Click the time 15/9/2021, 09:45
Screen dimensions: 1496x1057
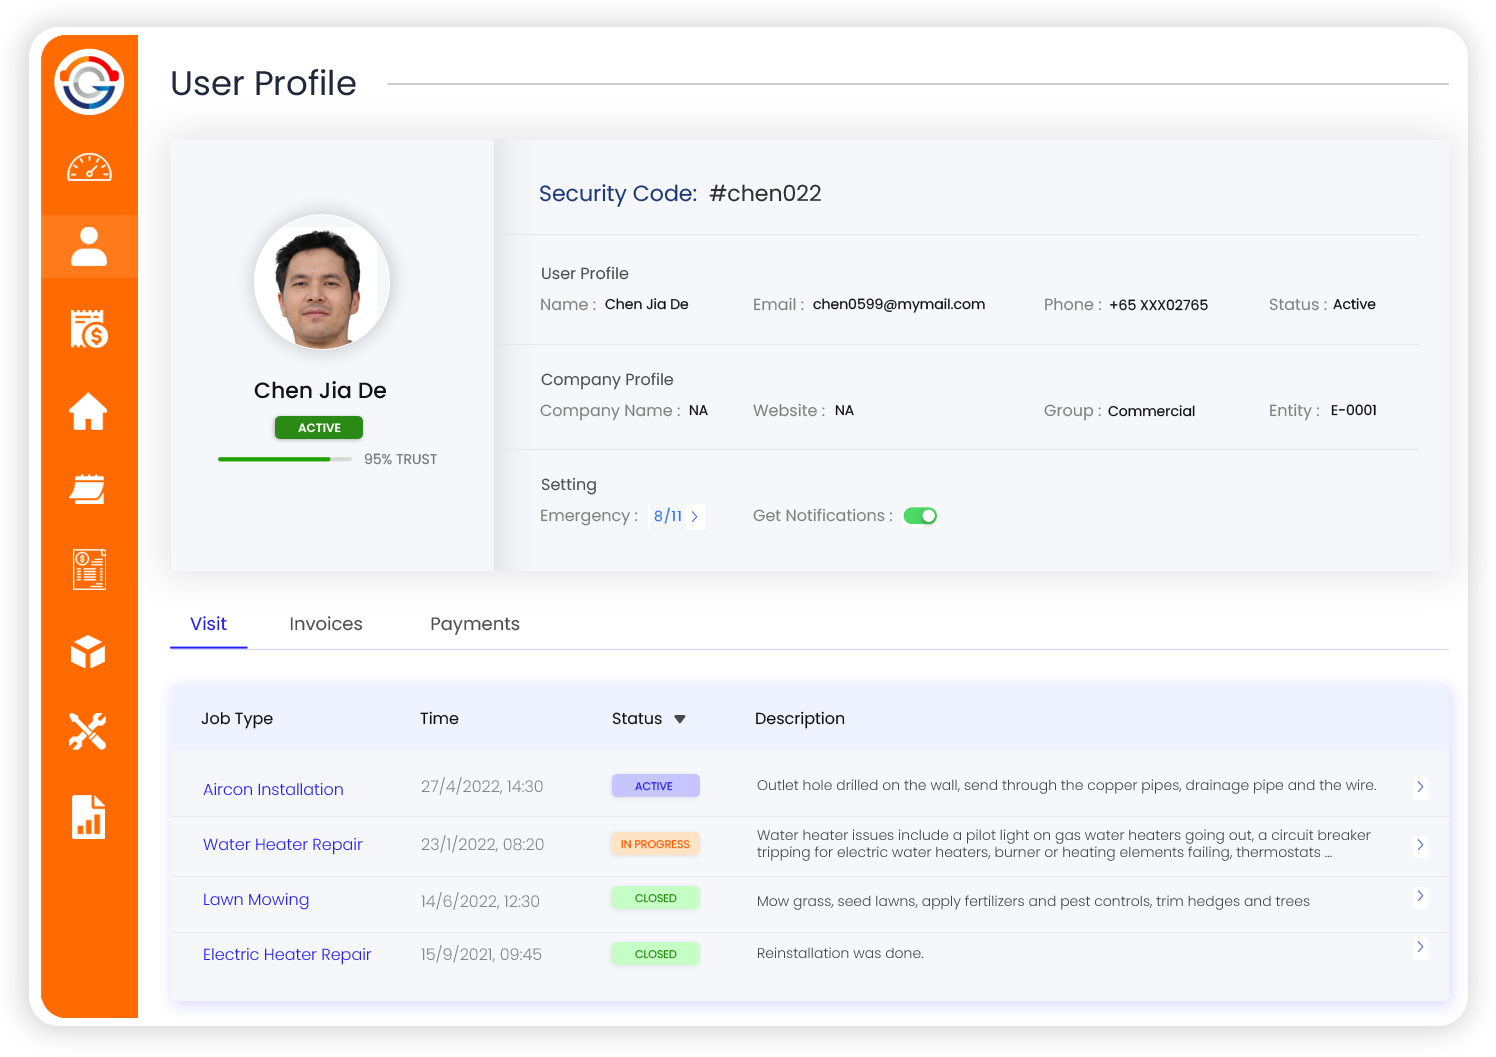481,954
